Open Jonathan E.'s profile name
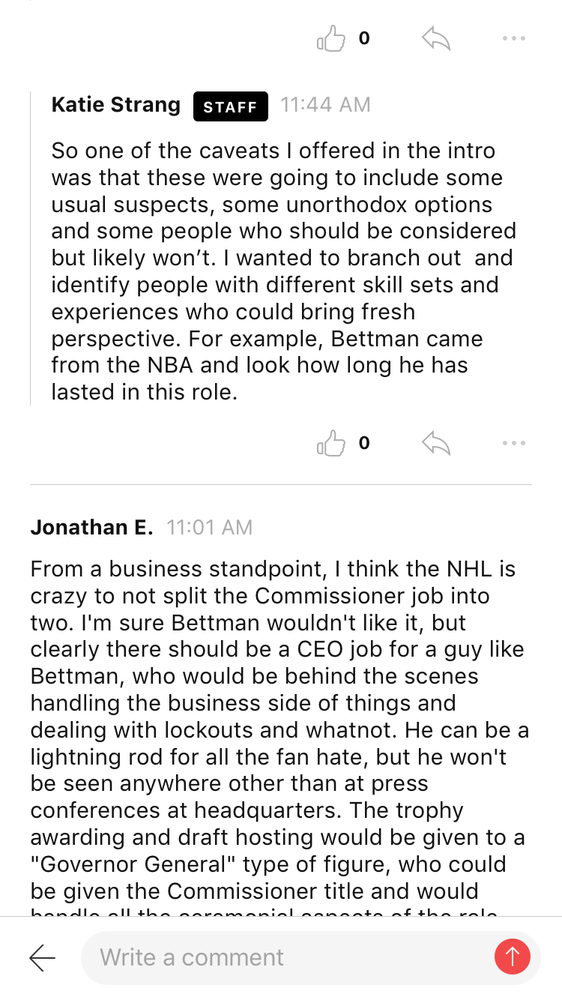This screenshot has height=1000, width=562. coord(92,527)
